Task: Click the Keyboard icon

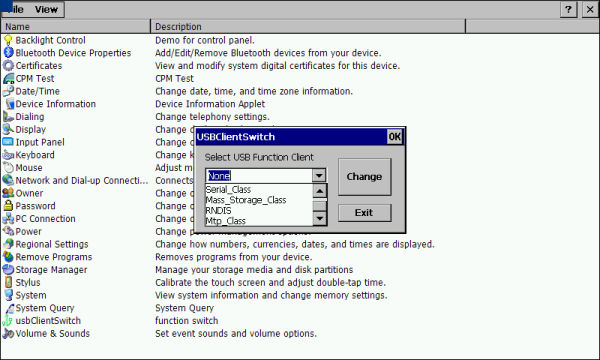Action: click(8, 155)
